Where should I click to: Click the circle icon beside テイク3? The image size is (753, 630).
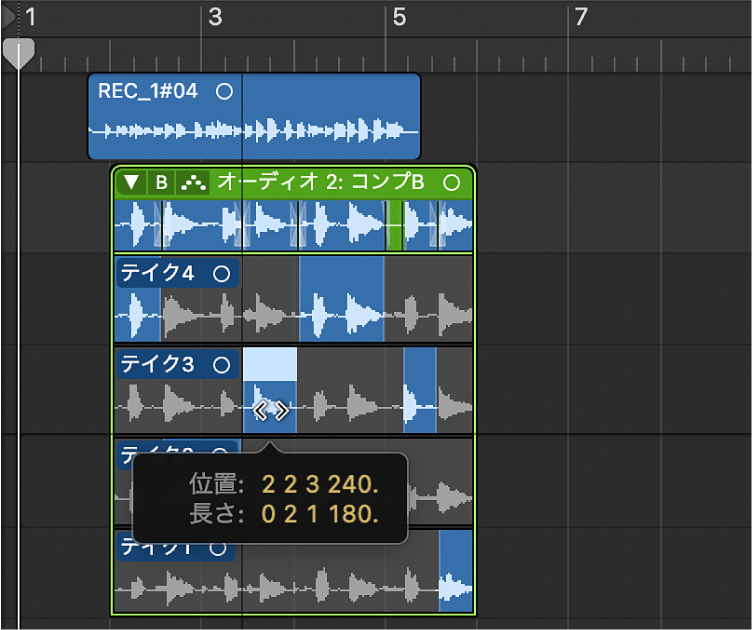(x=221, y=365)
